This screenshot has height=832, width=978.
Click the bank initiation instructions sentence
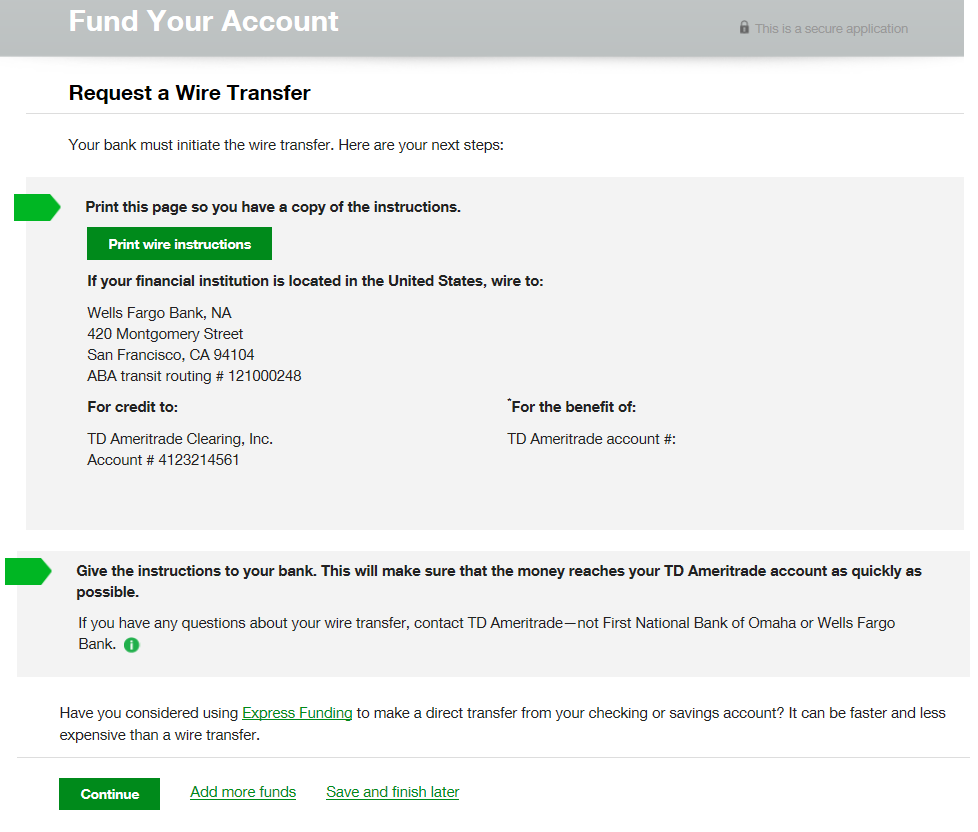[285, 144]
